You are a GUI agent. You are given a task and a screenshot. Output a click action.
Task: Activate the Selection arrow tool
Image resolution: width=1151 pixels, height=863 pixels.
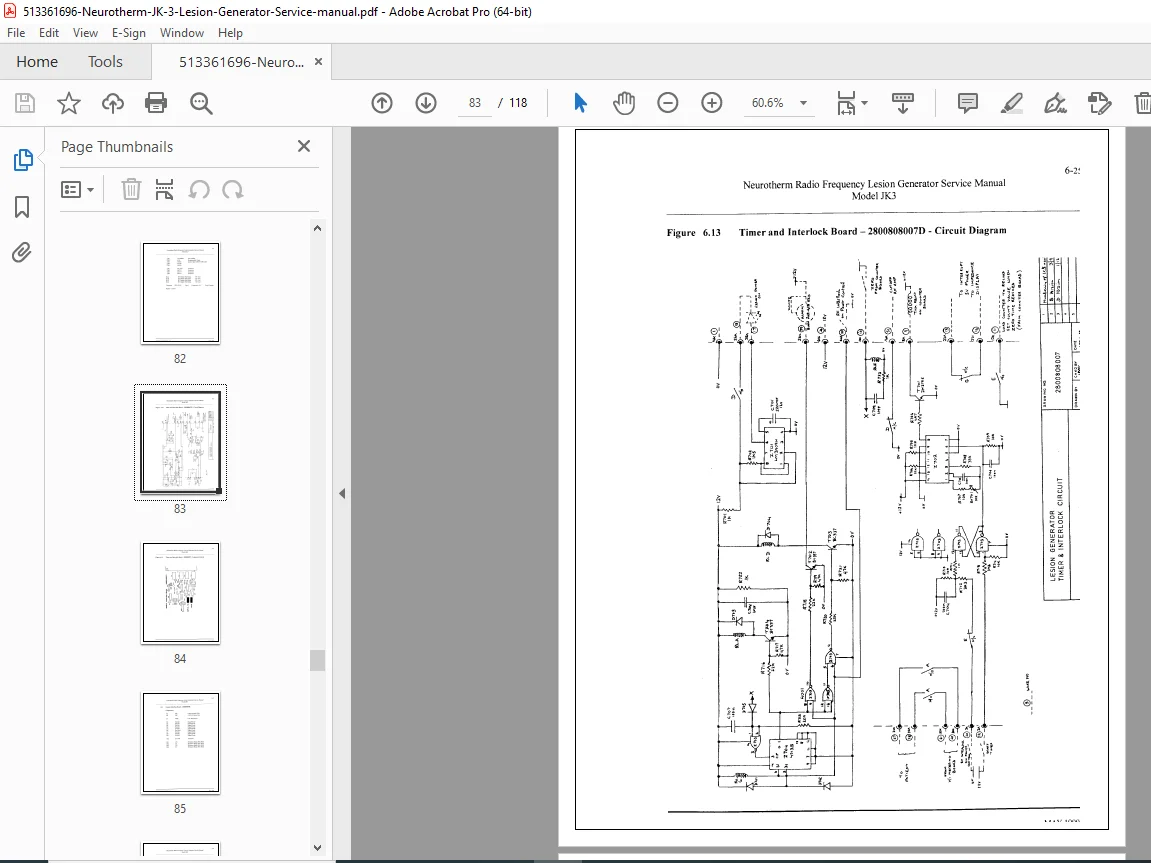580,103
